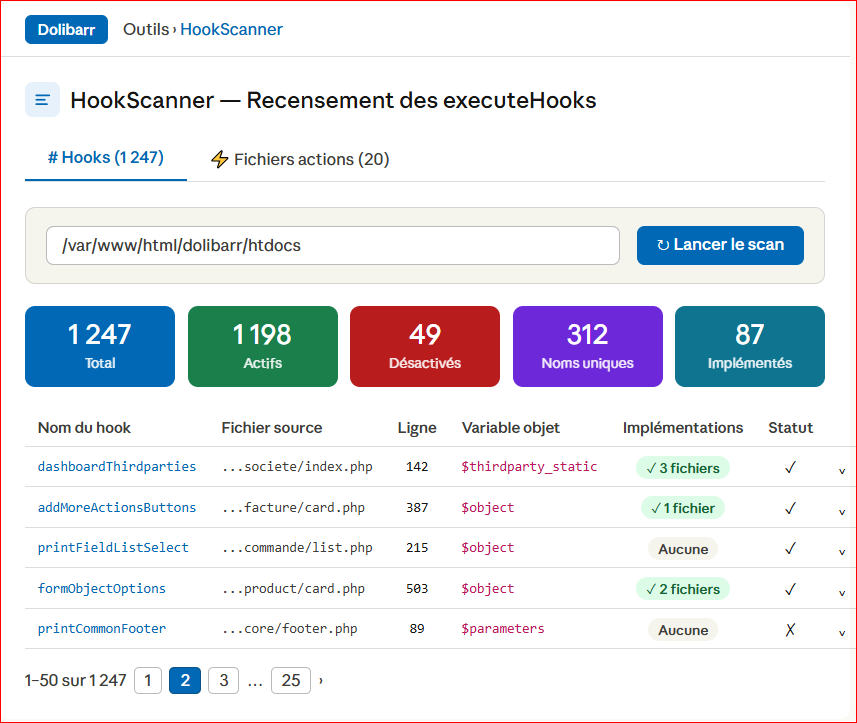The width and height of the screenshot is (857, 723).
Task: Click status checkmark for printFieldListSelect row
Action: [x=790, y=548]
